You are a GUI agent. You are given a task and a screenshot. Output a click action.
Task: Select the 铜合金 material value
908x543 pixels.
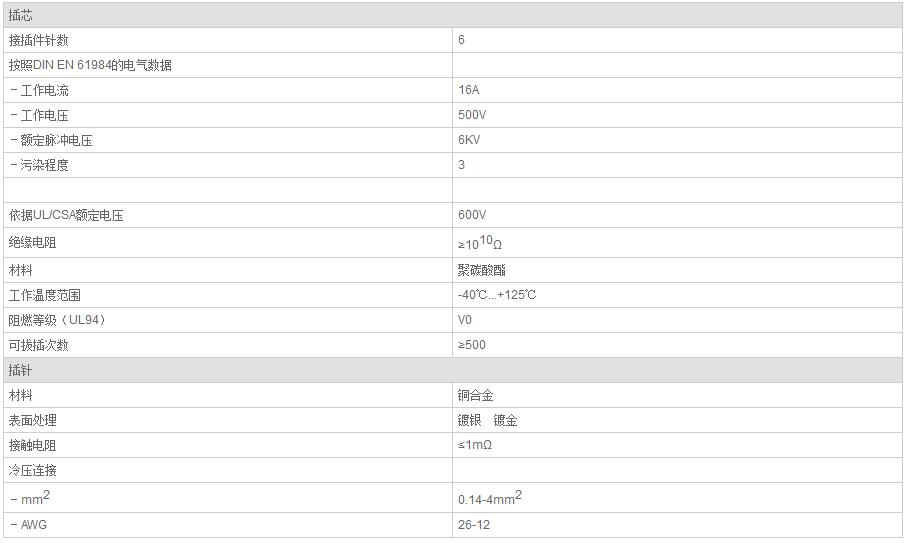(x=476, y=395)
